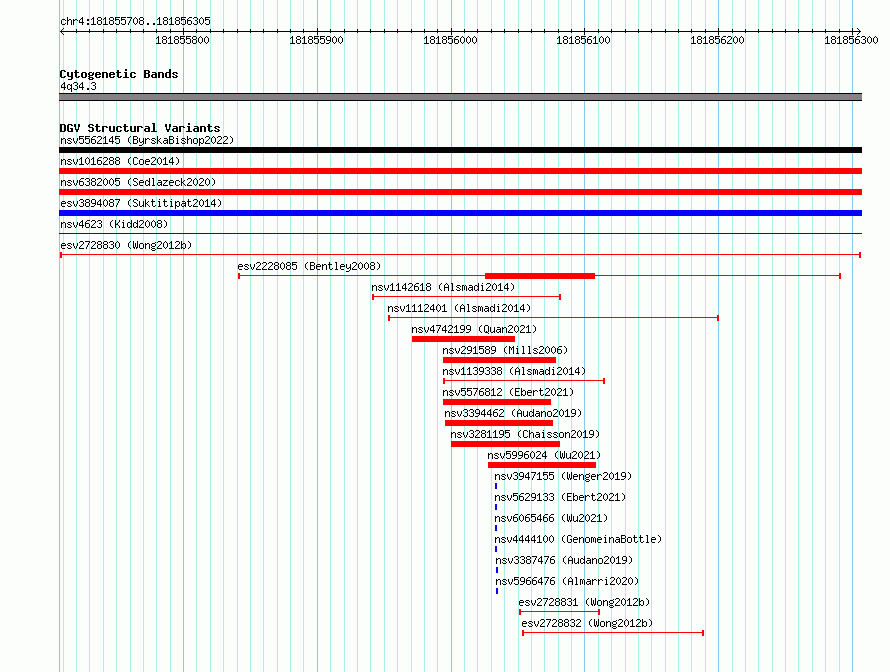Click ruler position 181855800
The height and width of the screenshot is (672, 890).
(182, 40)
